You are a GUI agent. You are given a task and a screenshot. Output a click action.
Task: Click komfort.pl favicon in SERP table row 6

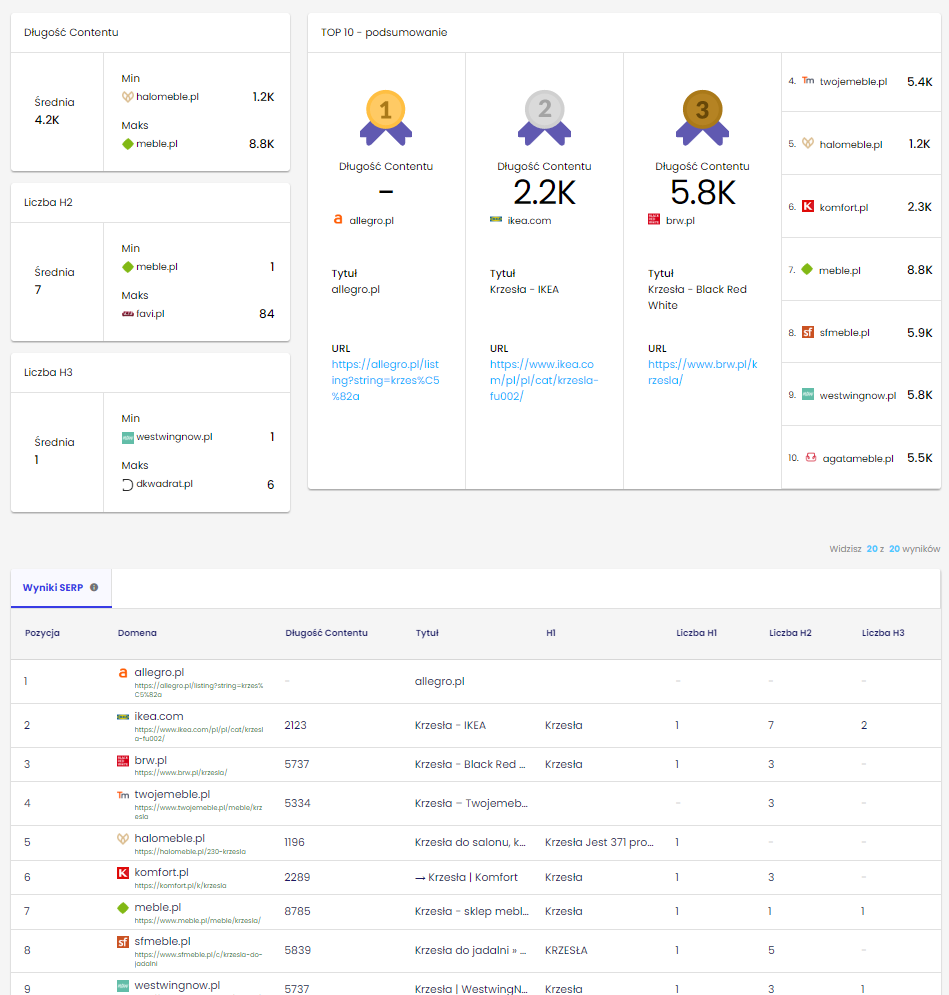pos(123,873)
